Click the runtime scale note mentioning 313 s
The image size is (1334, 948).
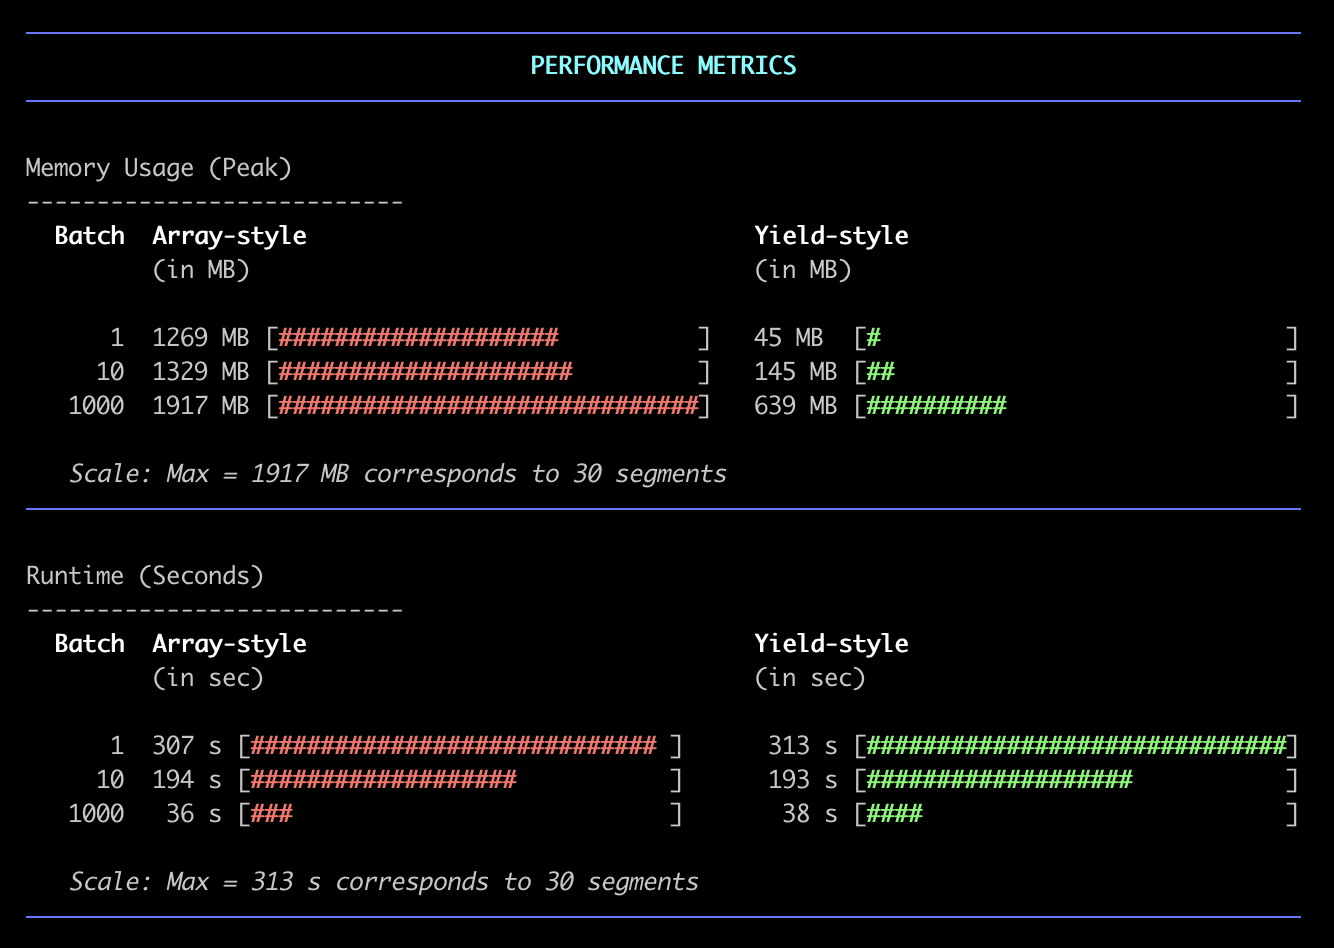tap(384, 882)
